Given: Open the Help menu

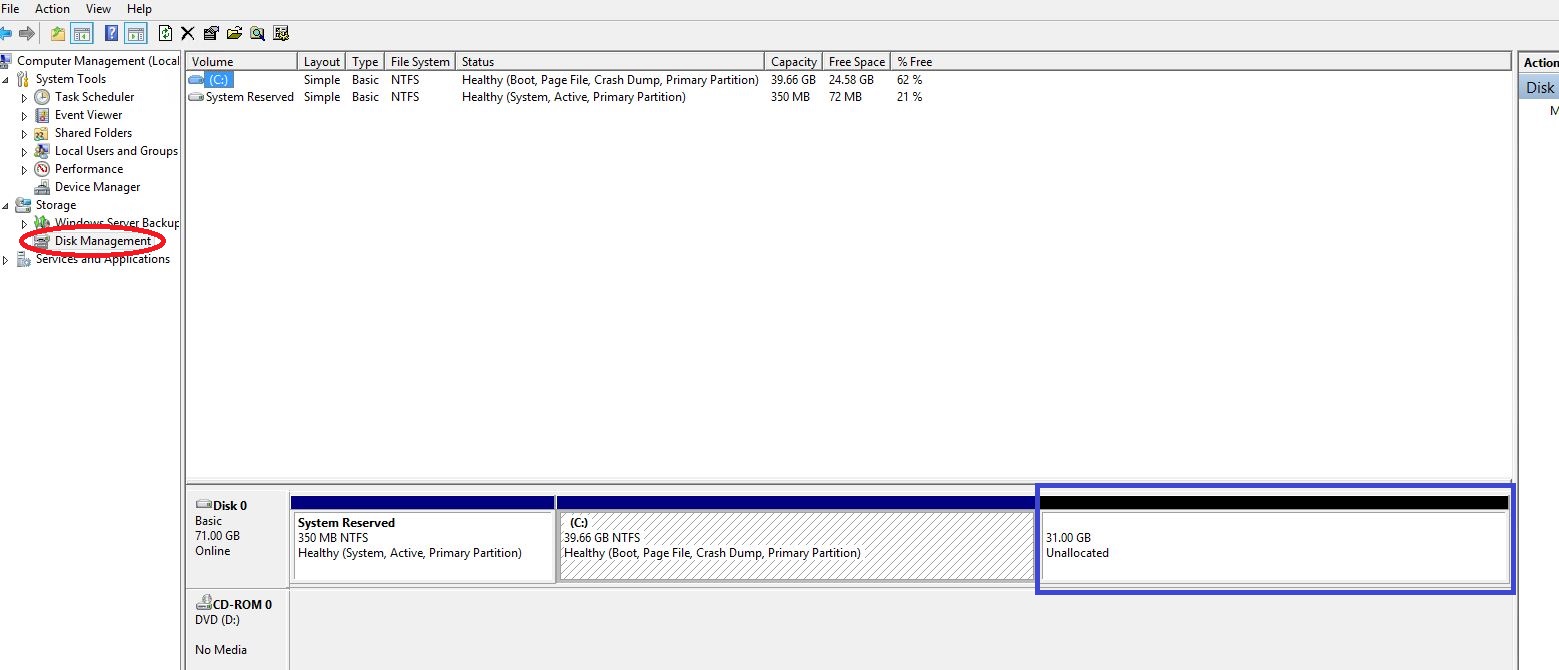Looking at the screenshot, I should click(139, 9).
